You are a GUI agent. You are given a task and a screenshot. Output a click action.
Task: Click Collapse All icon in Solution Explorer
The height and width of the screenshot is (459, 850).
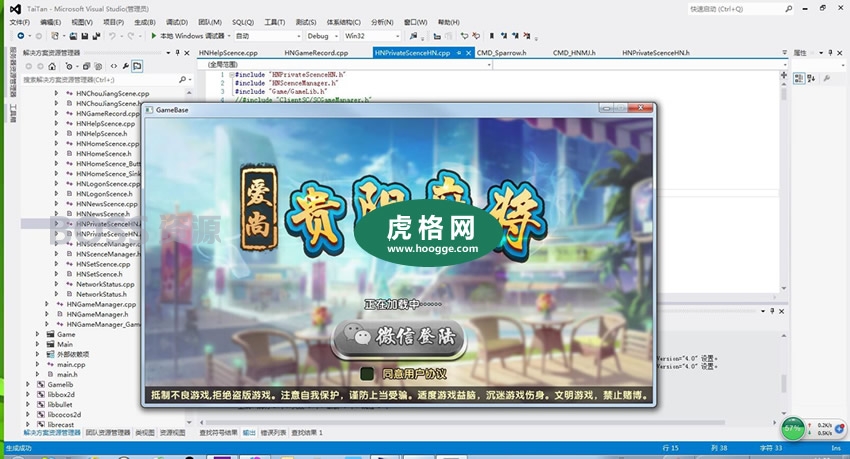click(86, 66)
